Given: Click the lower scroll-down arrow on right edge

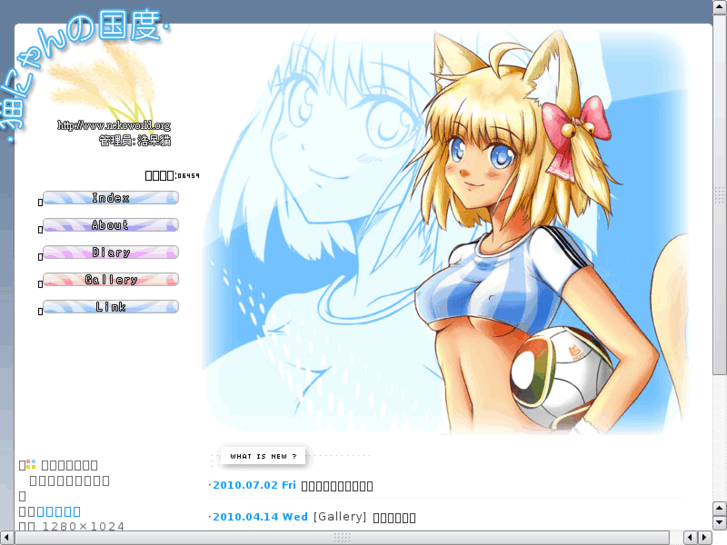Looking at the screenshot, I should tap(719, 522).
